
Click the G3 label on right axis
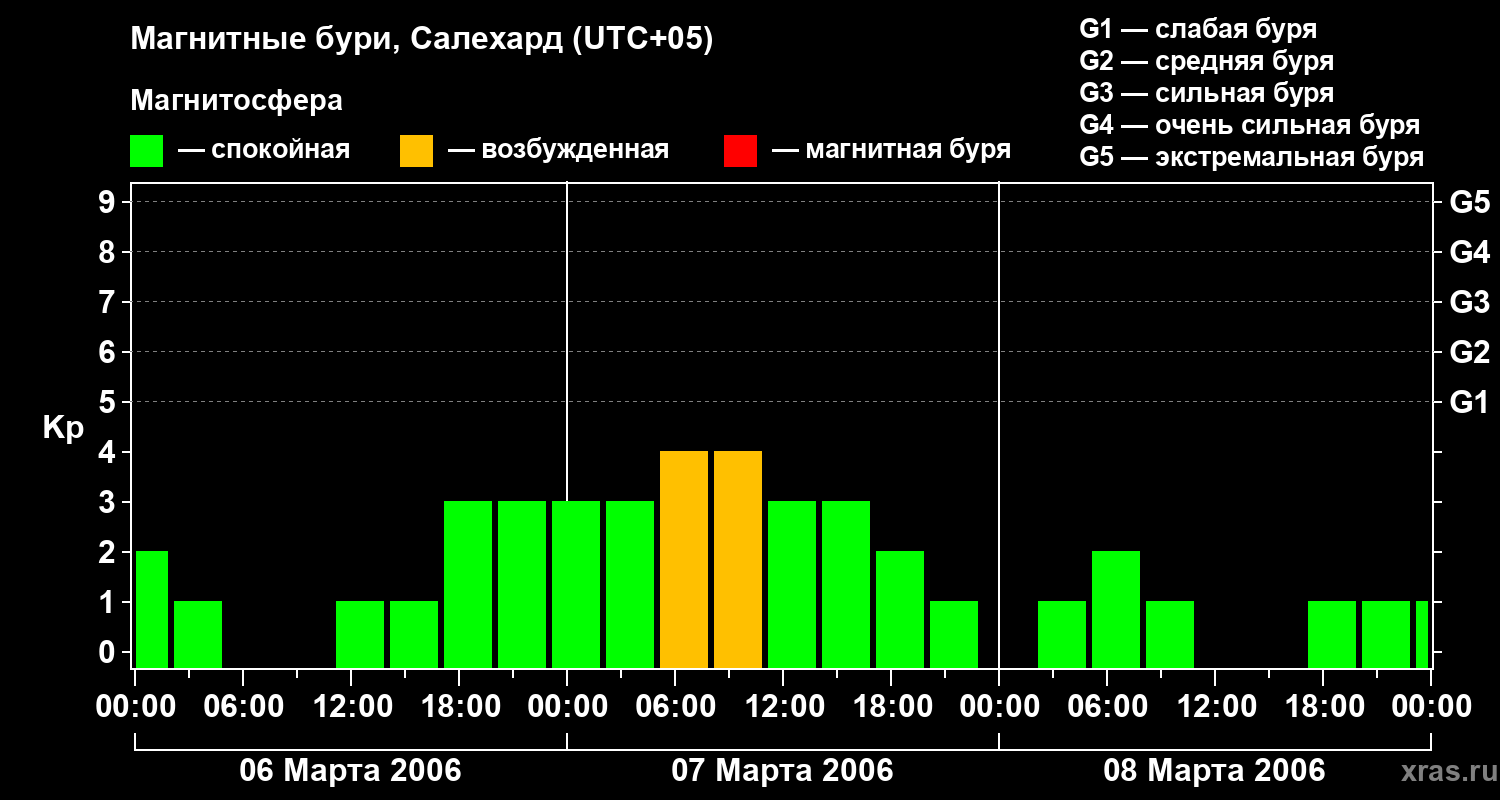[1469, 303]
